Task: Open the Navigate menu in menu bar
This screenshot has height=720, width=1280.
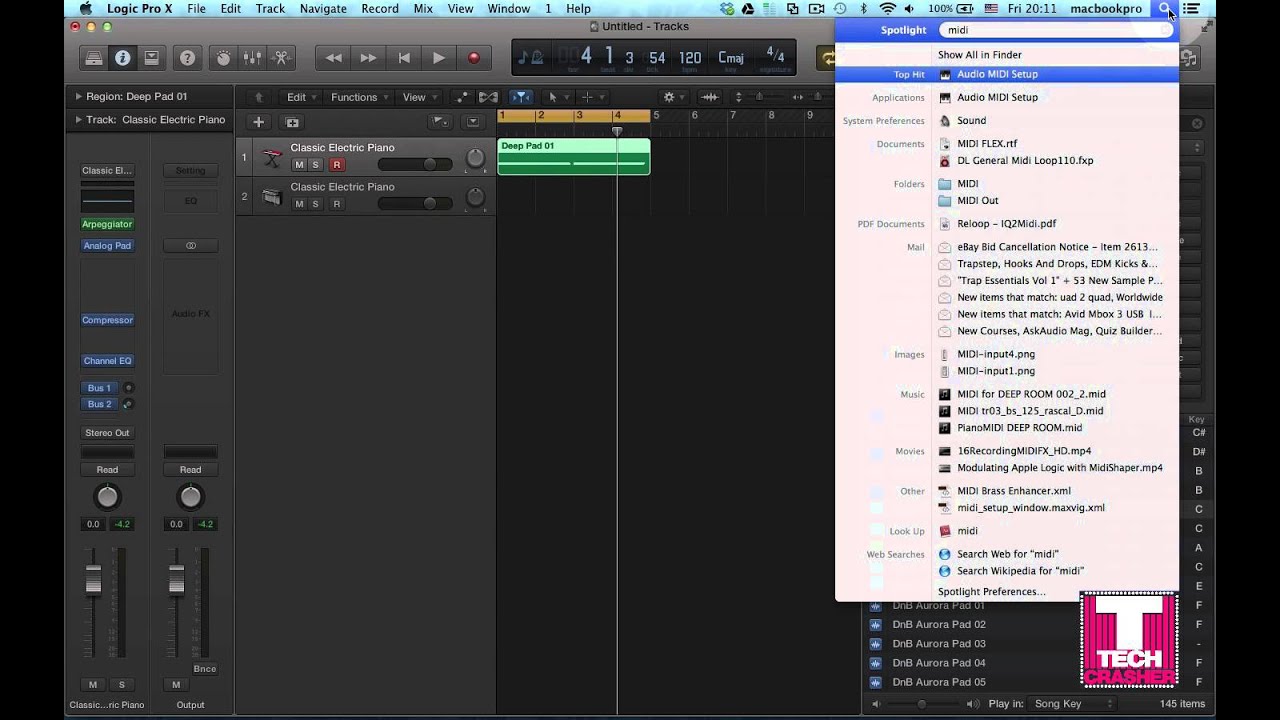Action: [323, 8]
